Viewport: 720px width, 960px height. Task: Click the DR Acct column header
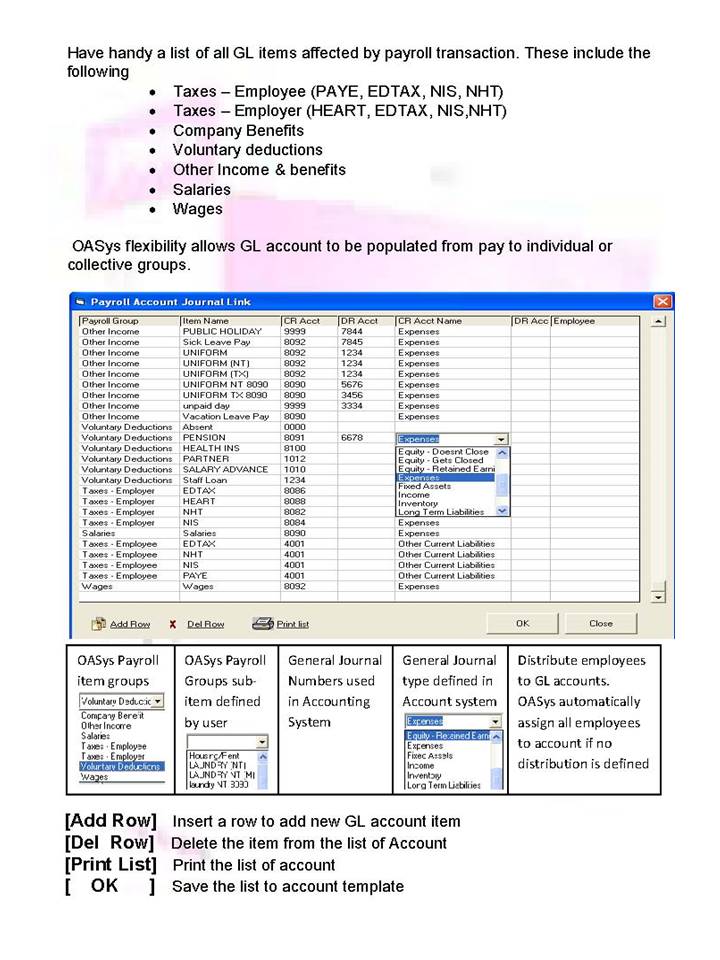[x=366, y=321]
